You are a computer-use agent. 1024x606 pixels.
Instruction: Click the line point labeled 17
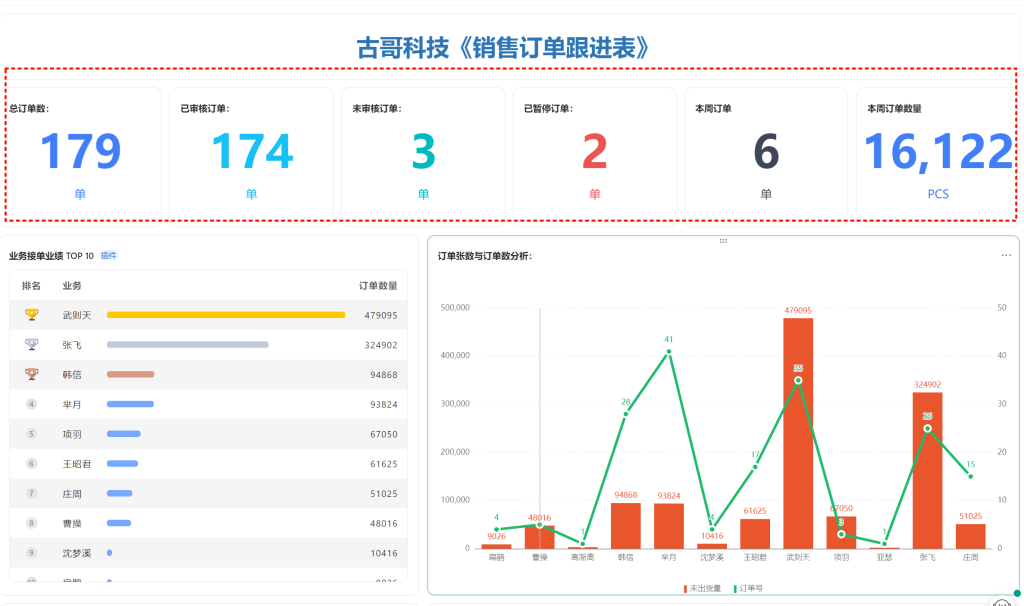click(755, 467)
